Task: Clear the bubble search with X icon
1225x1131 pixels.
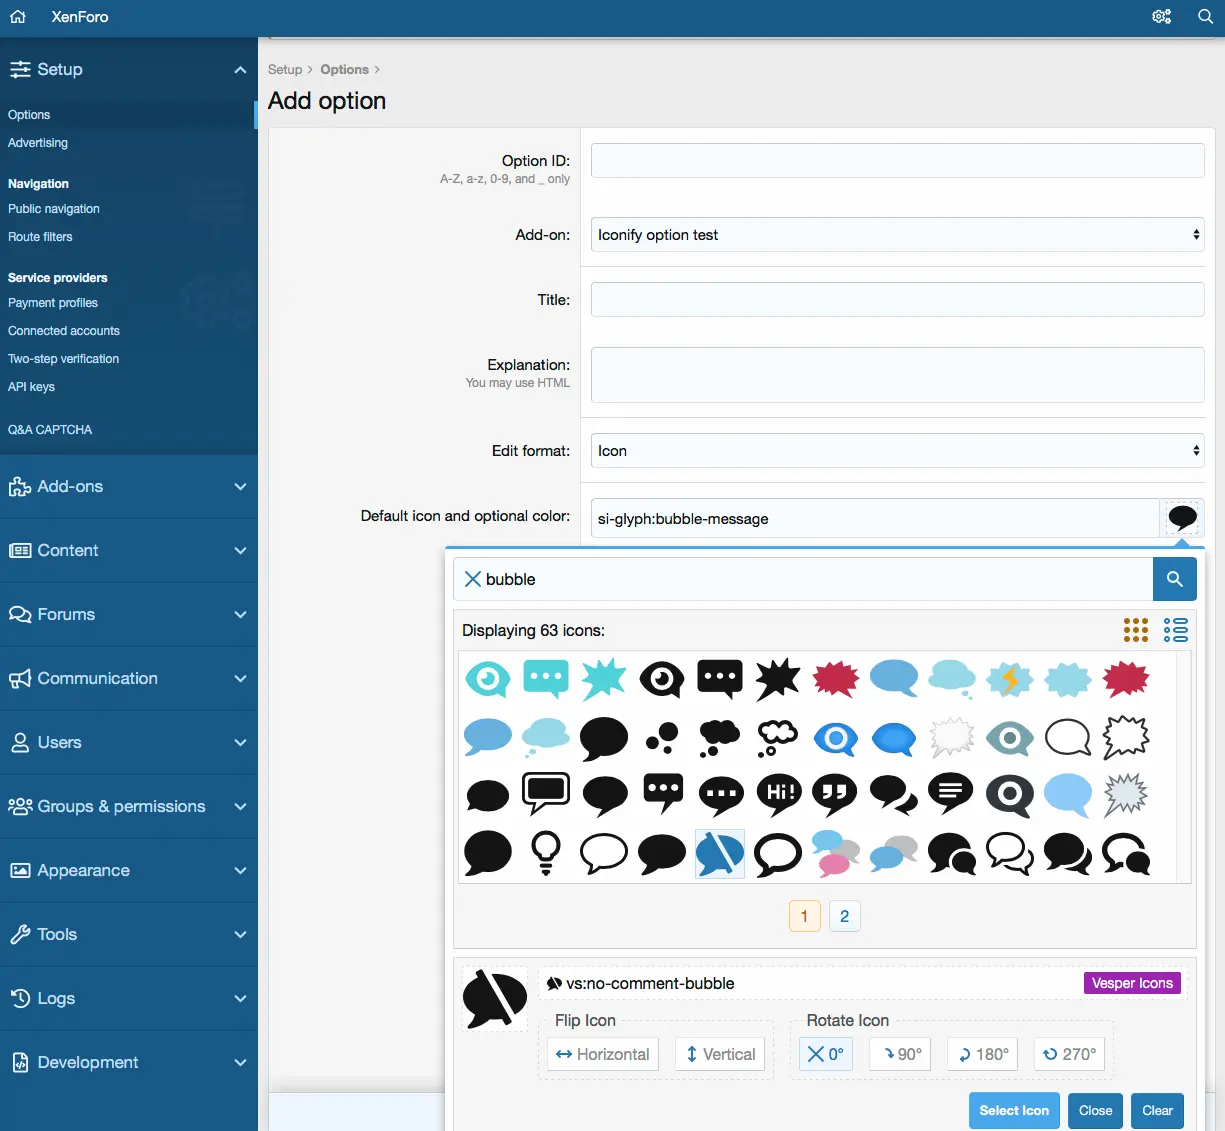Action: [473, 579]
